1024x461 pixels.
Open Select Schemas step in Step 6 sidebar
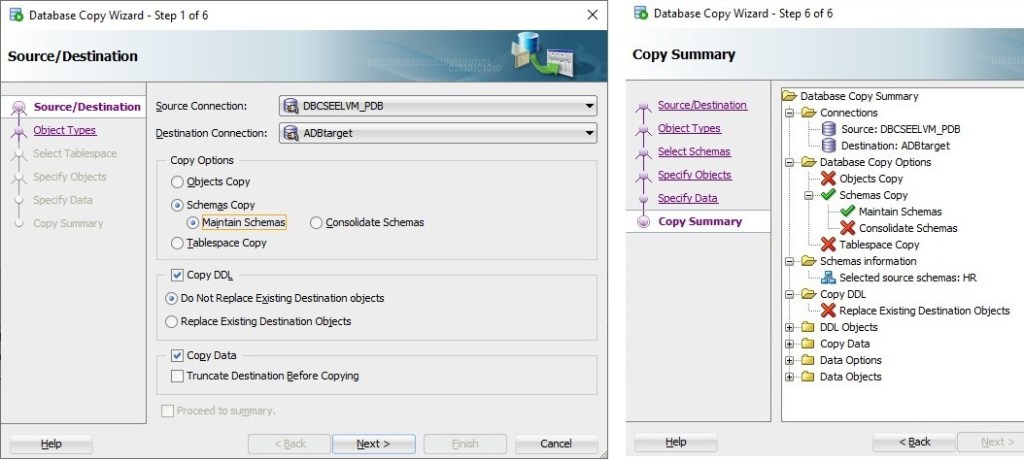point(694,151)
